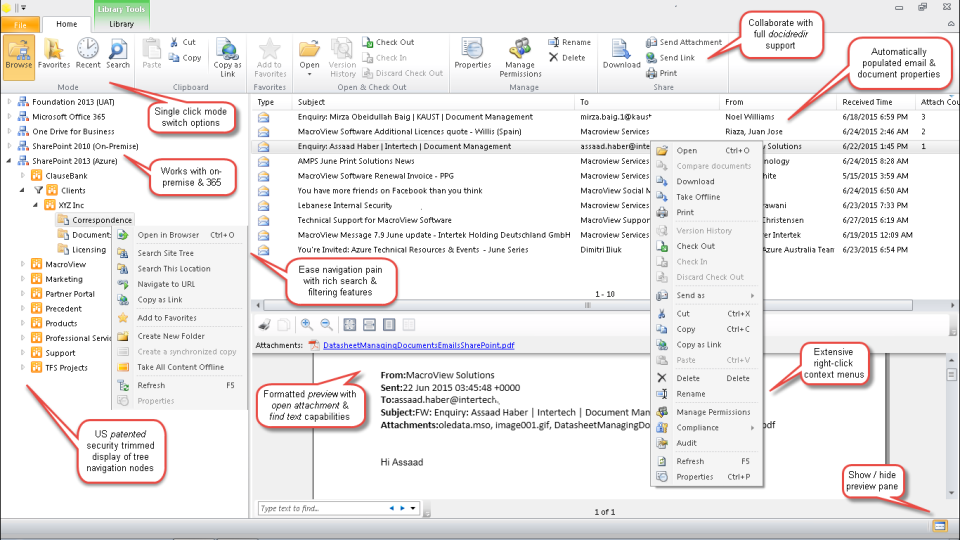Expand the TFS Projects tree node
960x540 pixels.
tap(23, 367)
